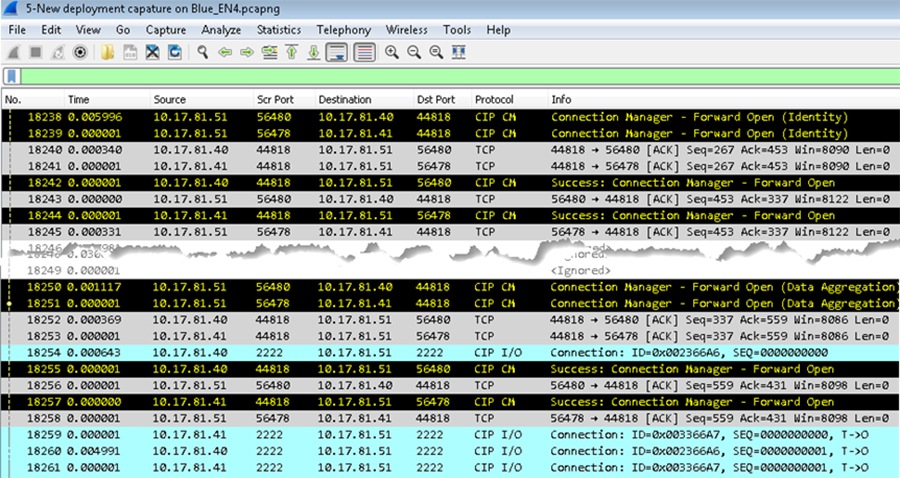Select packet number 18256 row
The height and width of the screenshot is (478, 900).
451,386
